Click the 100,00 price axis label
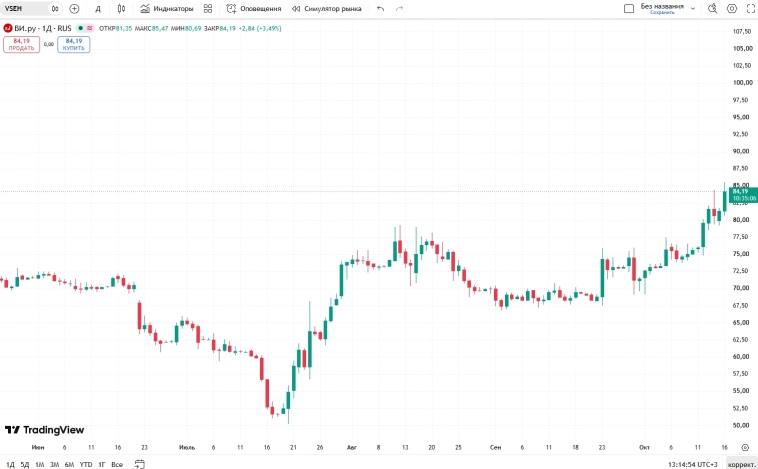This screenshot has height=469, width=758. [x=743, y=83]
